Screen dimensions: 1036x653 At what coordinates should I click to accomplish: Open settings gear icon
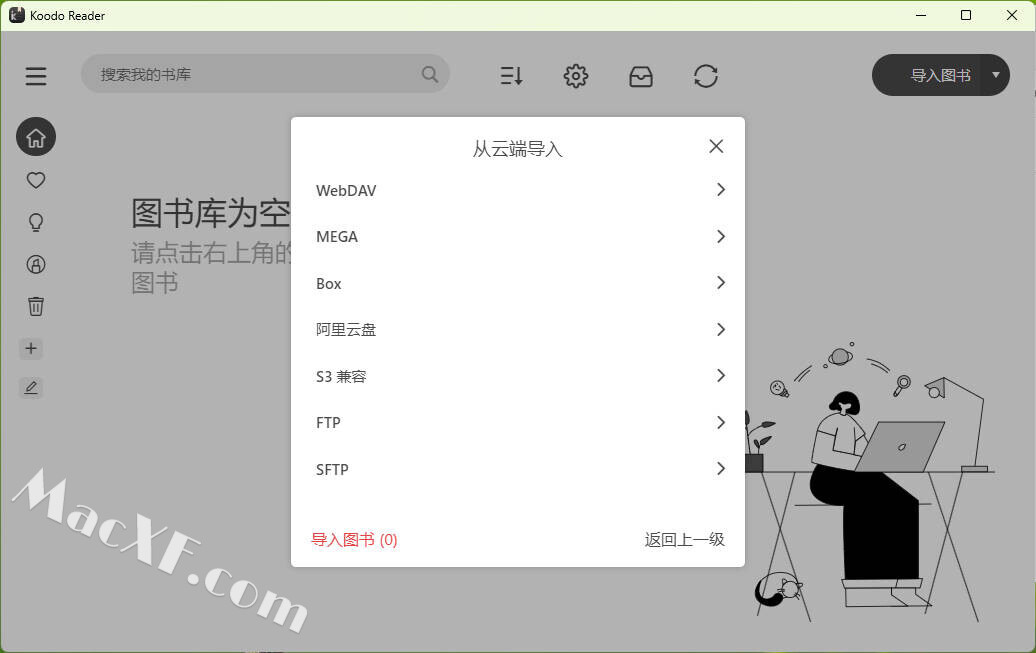(575, 76)
